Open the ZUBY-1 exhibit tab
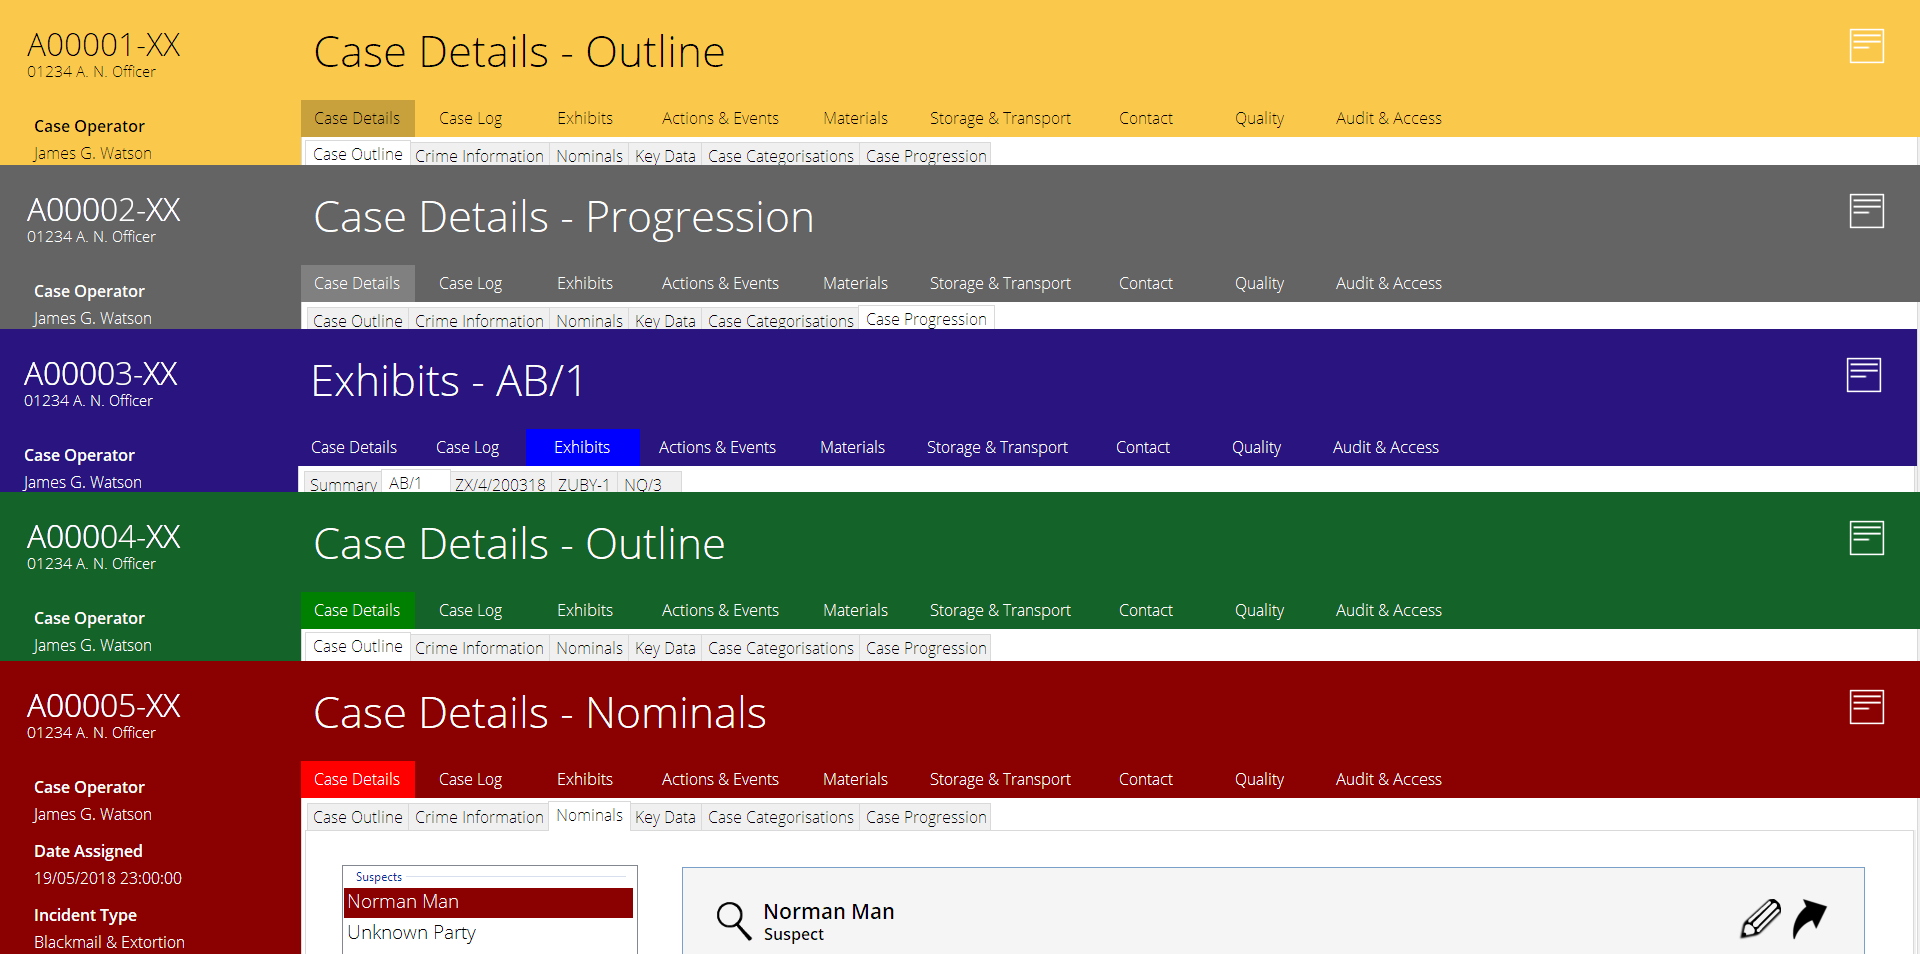The height and width of the screenshot is (954, 1920). click(x=583, y=485)
